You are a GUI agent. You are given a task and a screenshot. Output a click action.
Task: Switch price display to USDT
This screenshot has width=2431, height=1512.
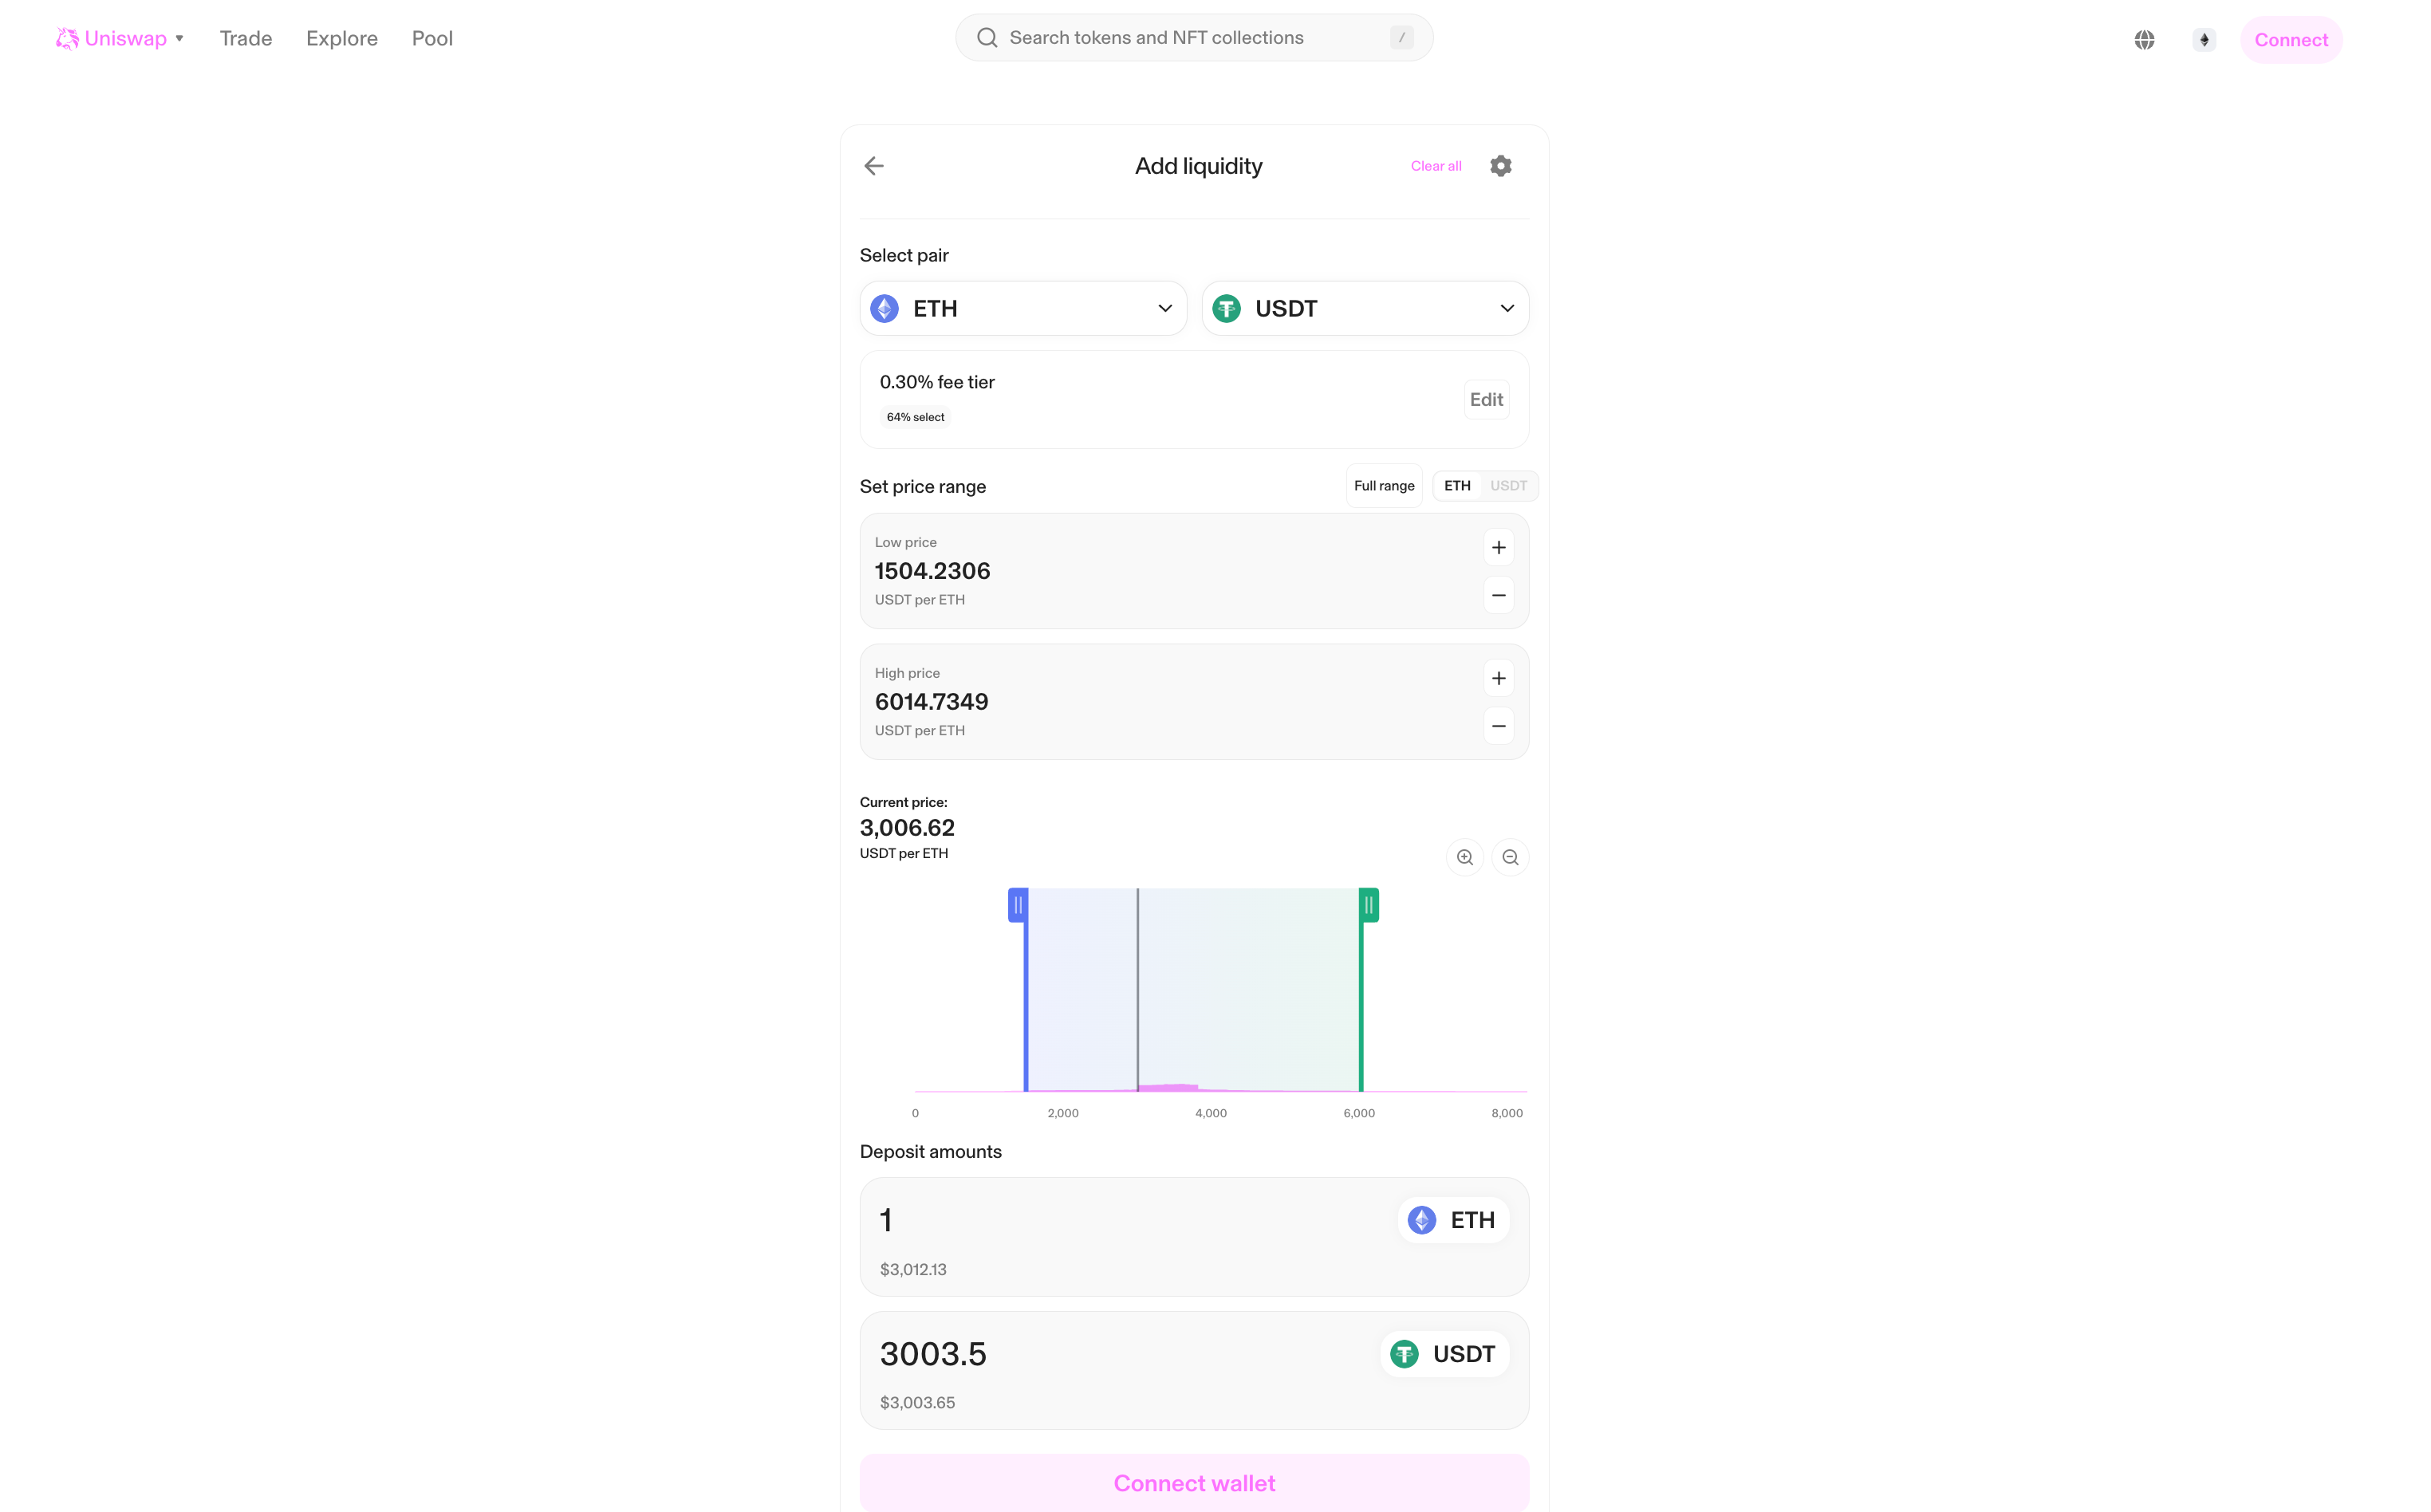coord(1508,486)
